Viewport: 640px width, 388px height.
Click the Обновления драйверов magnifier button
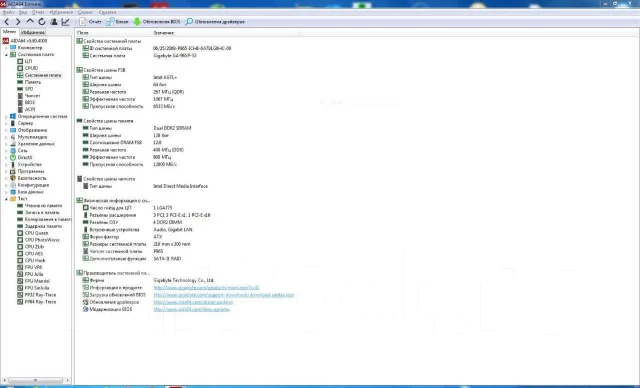(x=215, y=22)
